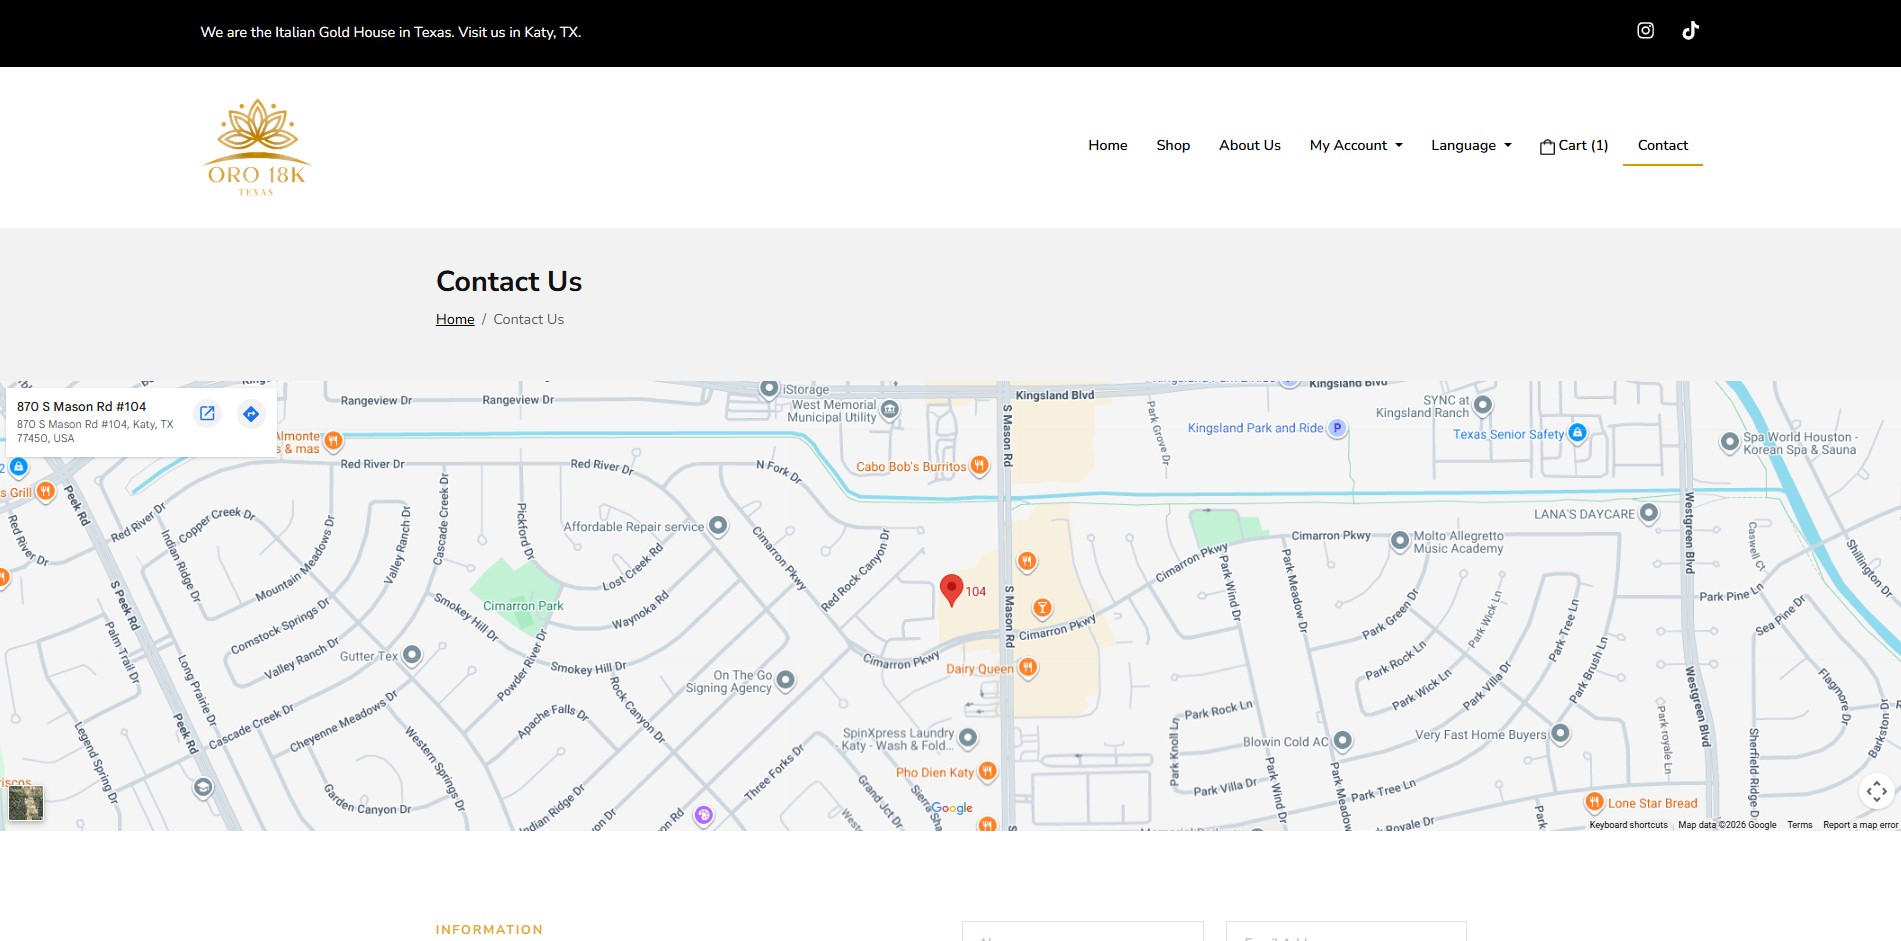Click the Oro 18K Texas logo
This screenshot has width=1901, height=941.
(x=257, y=147)
